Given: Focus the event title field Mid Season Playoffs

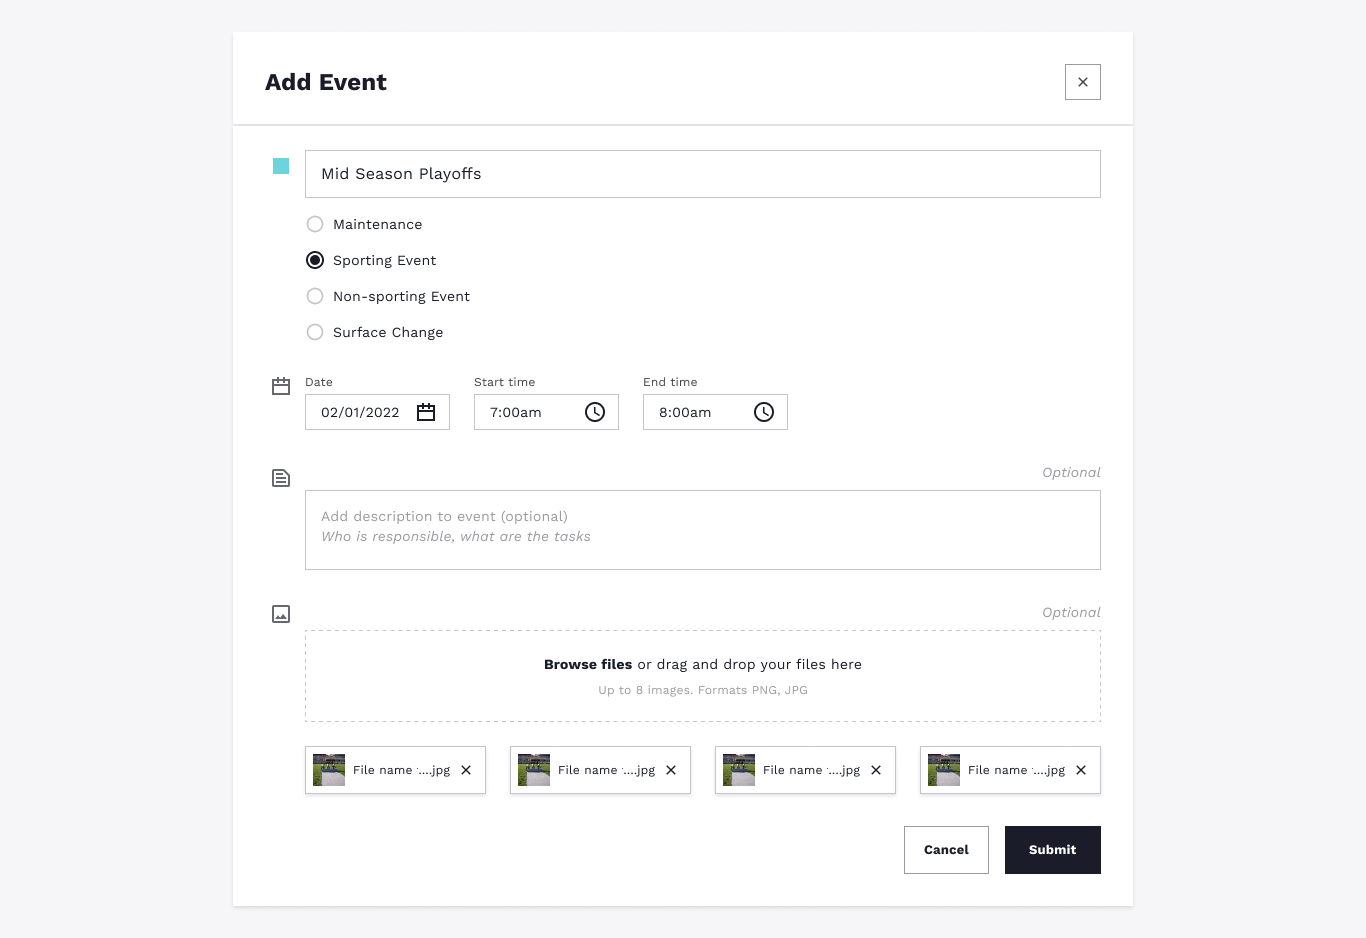Looking at the screenshot, I should pos(703,174).
